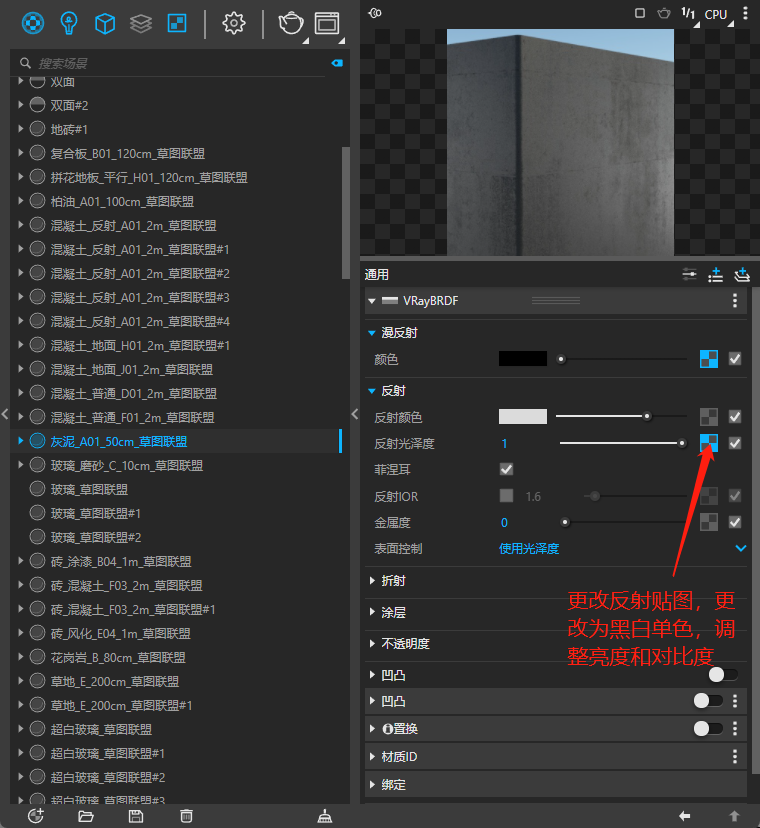Toggle the 置换 switch on
The width and height of the screenshot is (760, 828).
[x=708, y=728]
